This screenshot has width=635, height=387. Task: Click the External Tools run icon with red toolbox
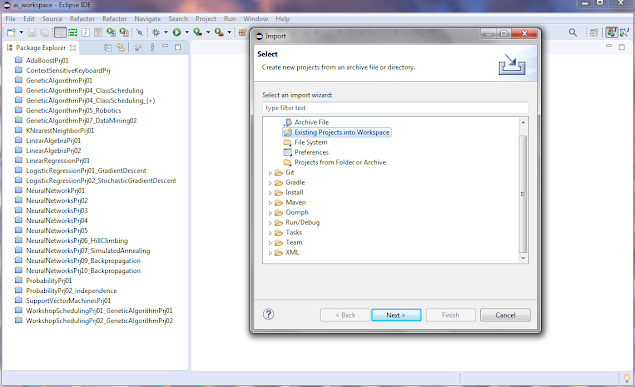(x=219, y=32)
